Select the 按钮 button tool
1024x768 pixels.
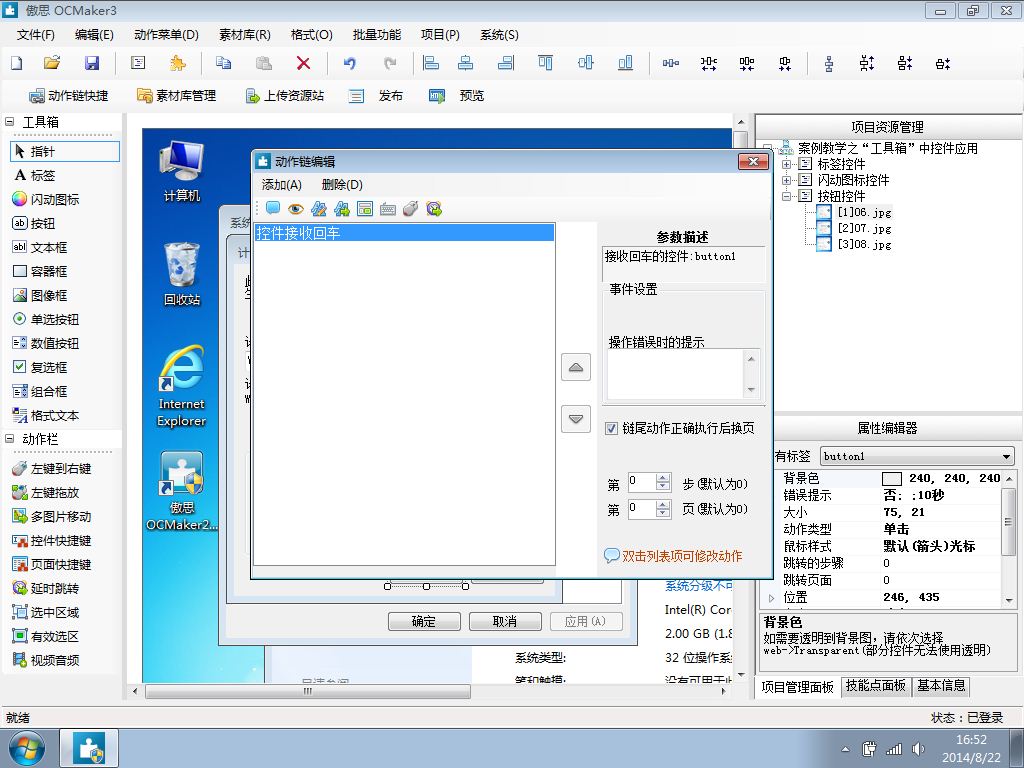click(x=34, y=223)
